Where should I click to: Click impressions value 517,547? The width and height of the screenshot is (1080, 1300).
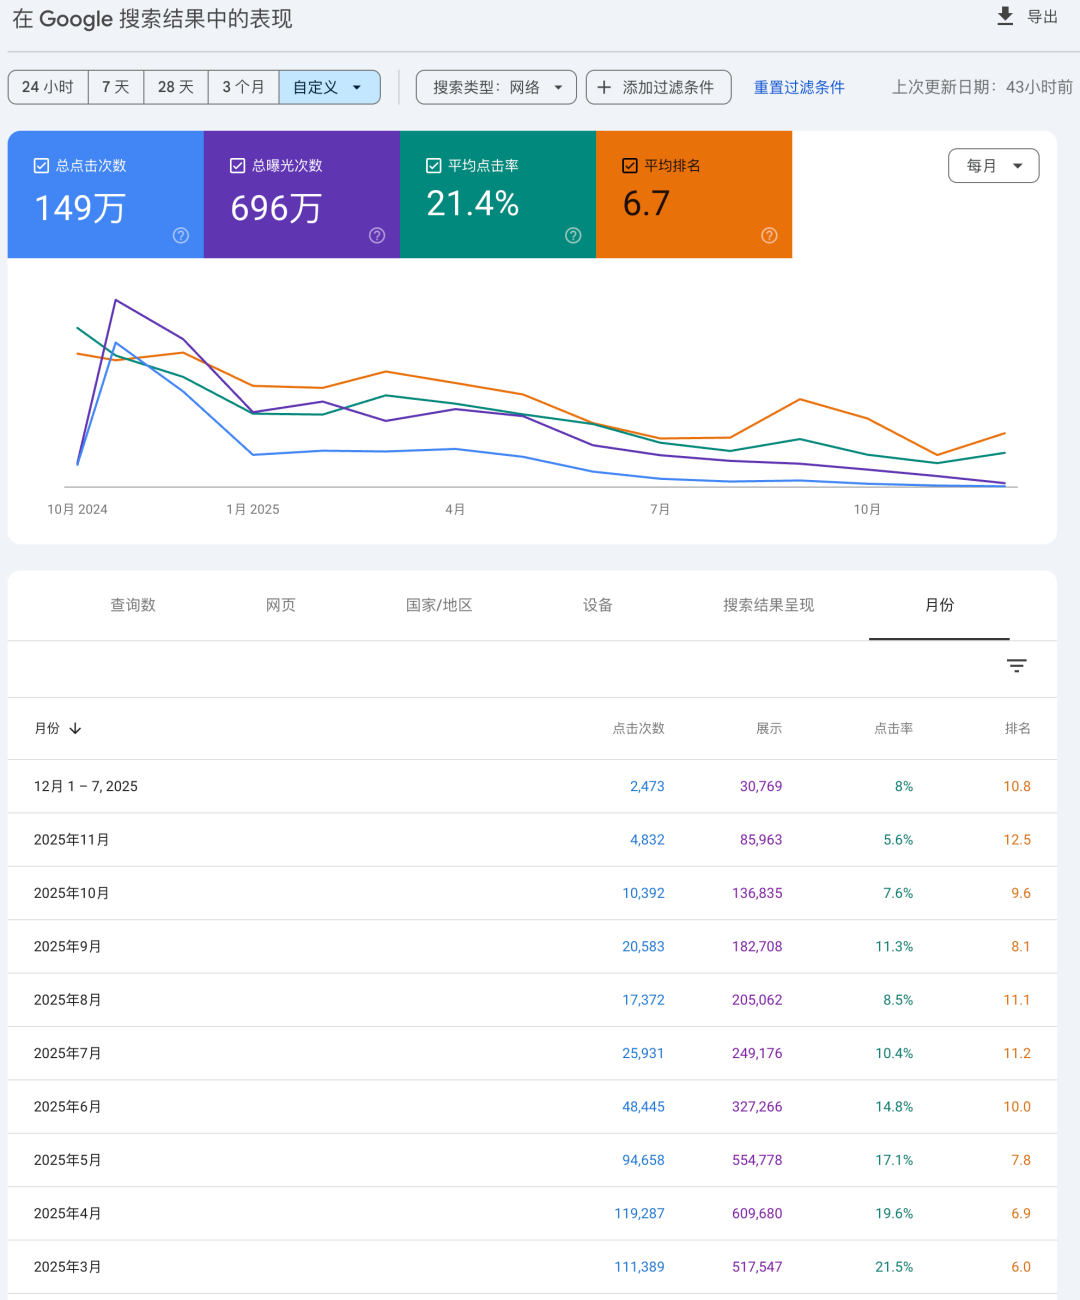click(757, 1267)
